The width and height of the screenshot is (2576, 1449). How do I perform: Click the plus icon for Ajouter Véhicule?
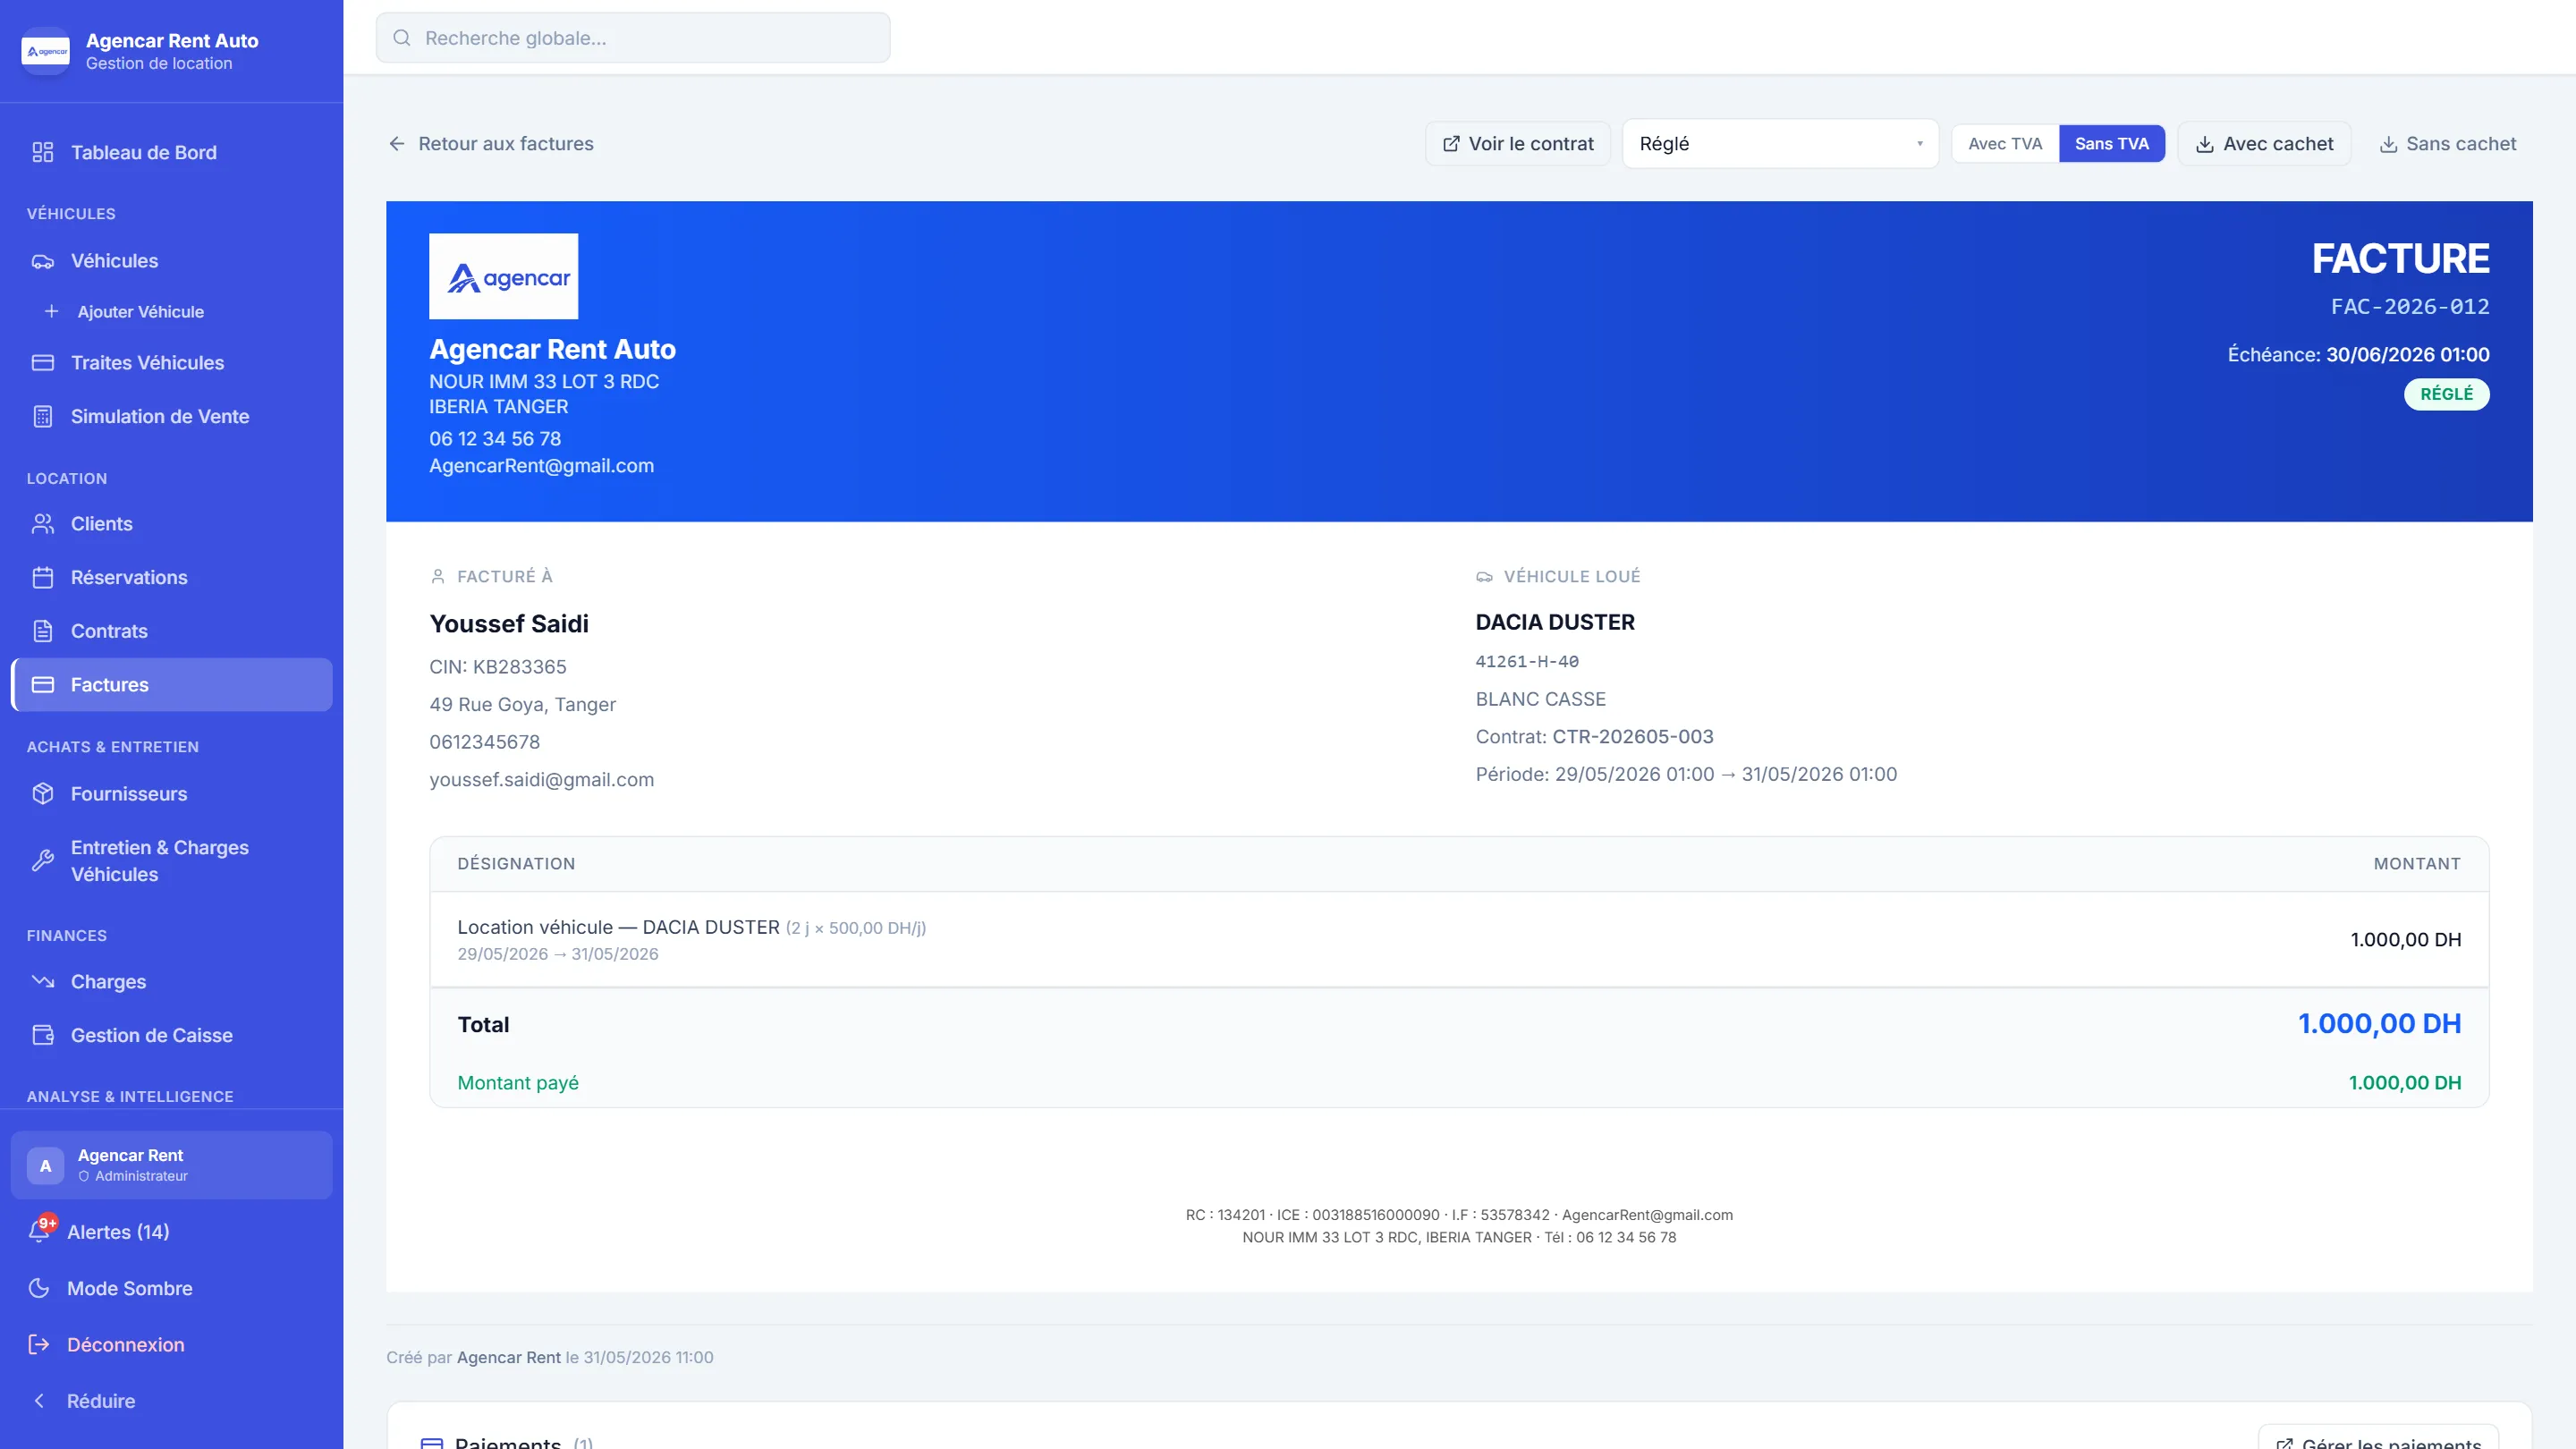51,311
